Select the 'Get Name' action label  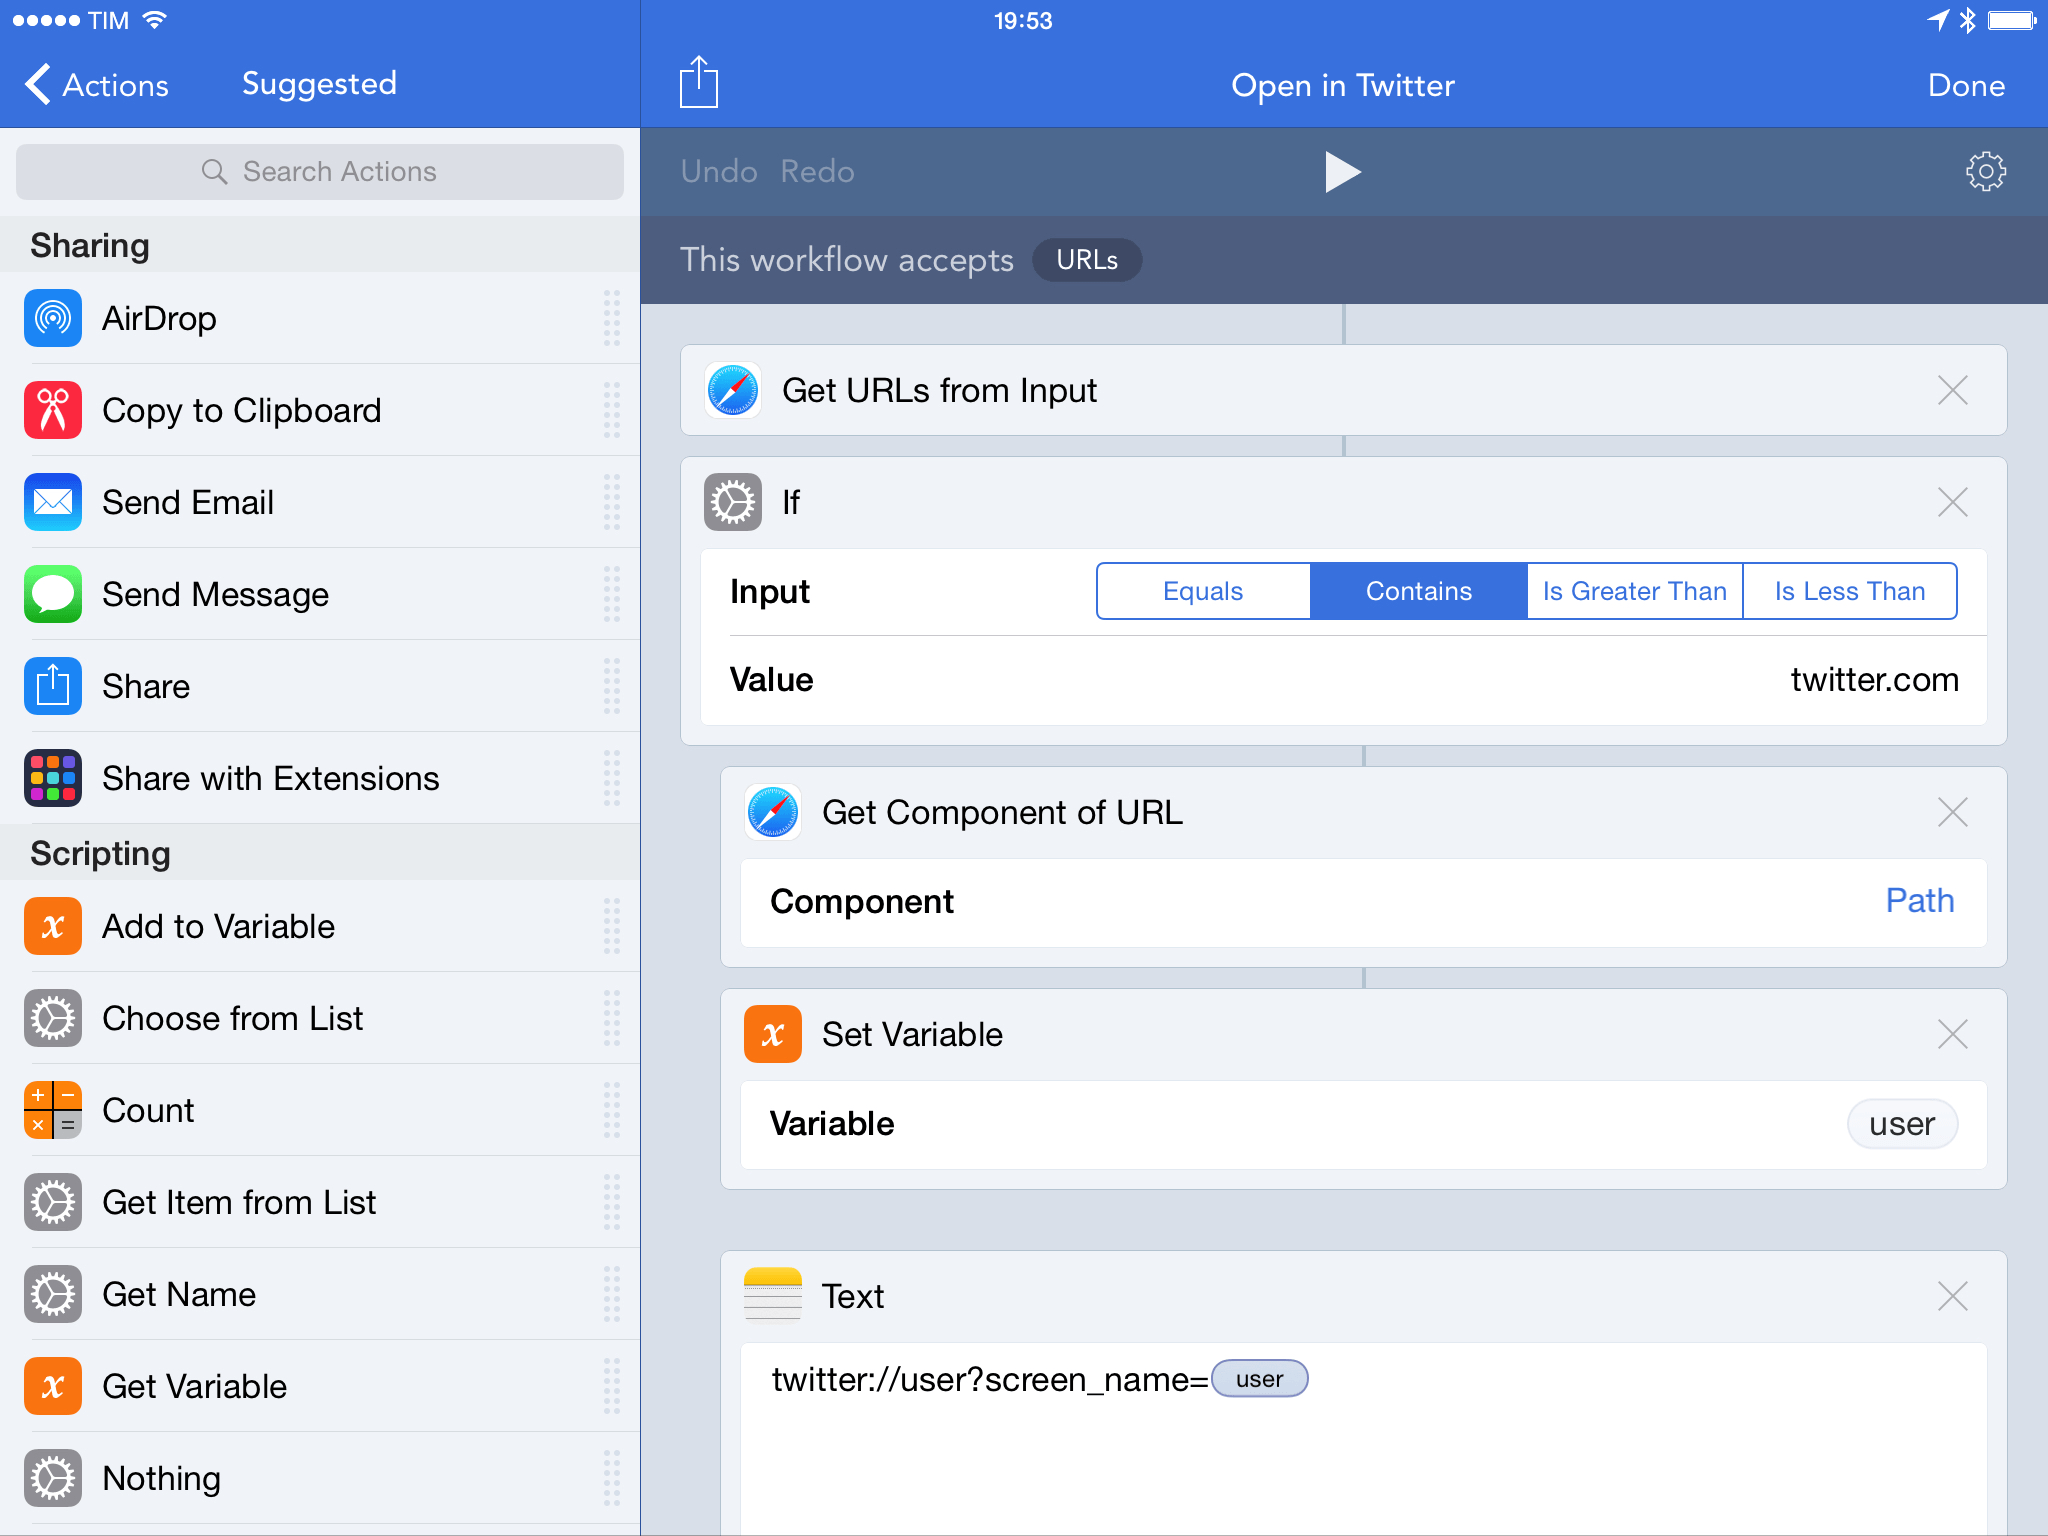pos(179,1294)
